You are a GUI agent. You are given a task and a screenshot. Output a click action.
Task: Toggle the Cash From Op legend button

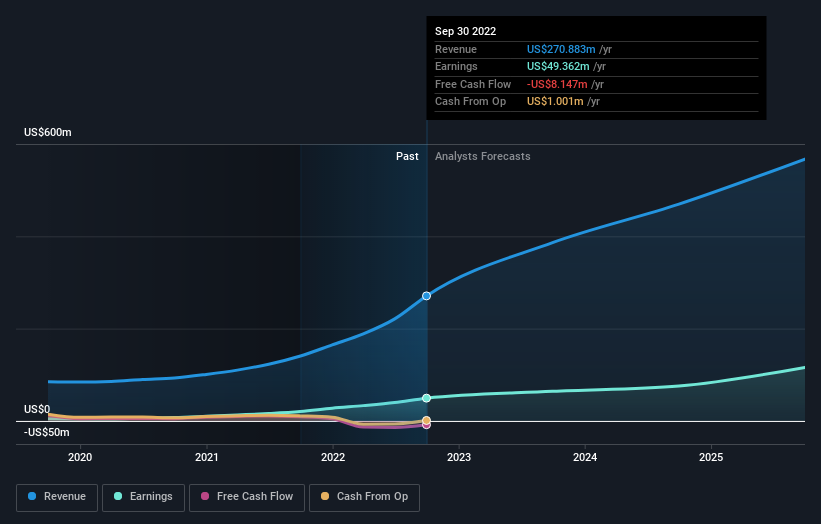[364, 497]
